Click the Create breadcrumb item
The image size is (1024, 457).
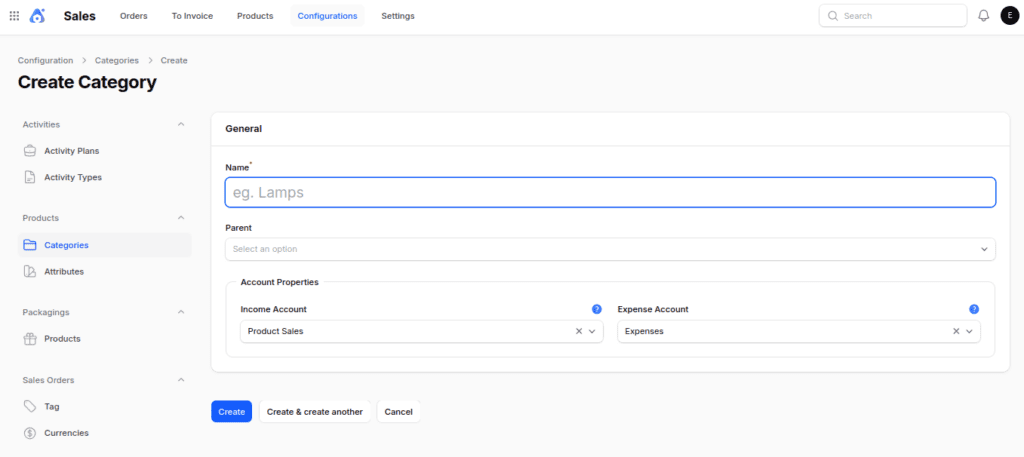[174, 60]
